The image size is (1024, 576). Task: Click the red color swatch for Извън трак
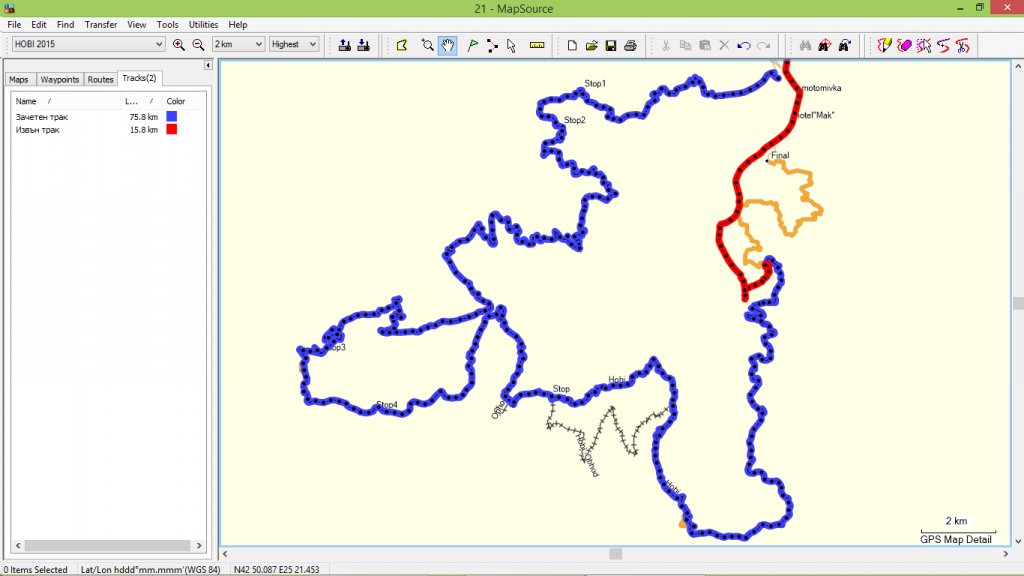[x=172, y=129]
